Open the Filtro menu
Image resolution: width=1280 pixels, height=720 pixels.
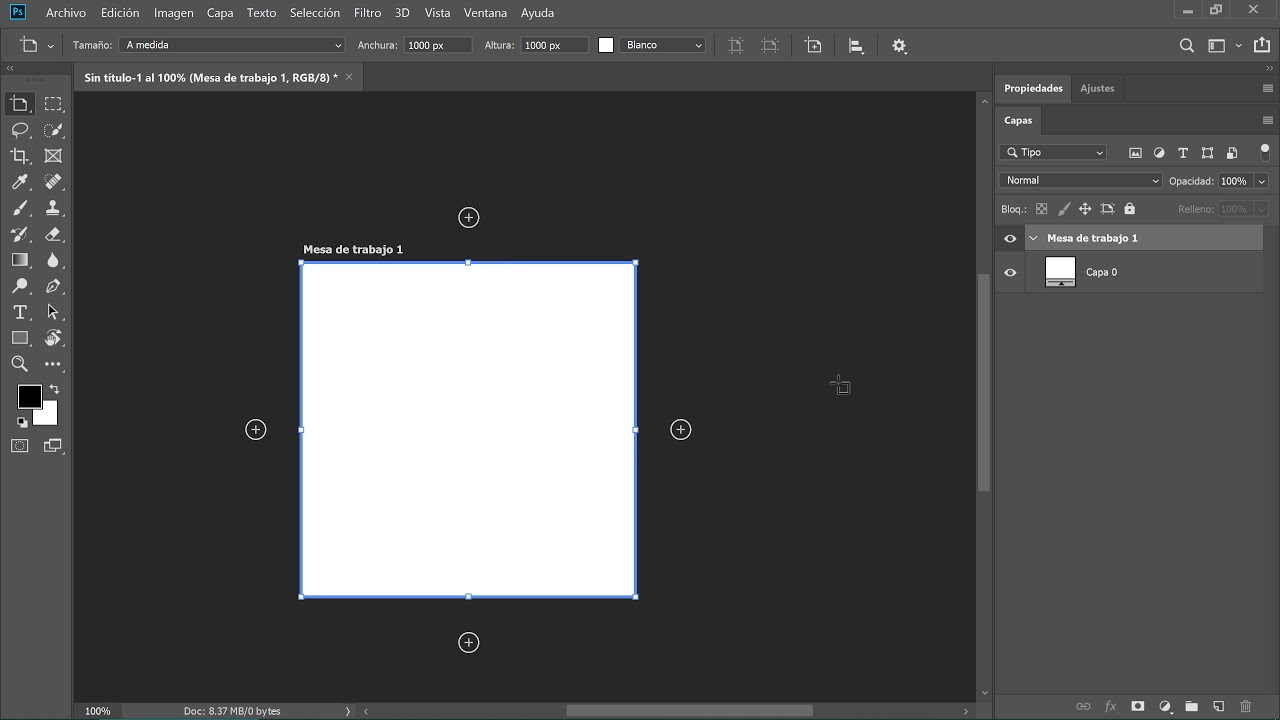pos(367,13)
